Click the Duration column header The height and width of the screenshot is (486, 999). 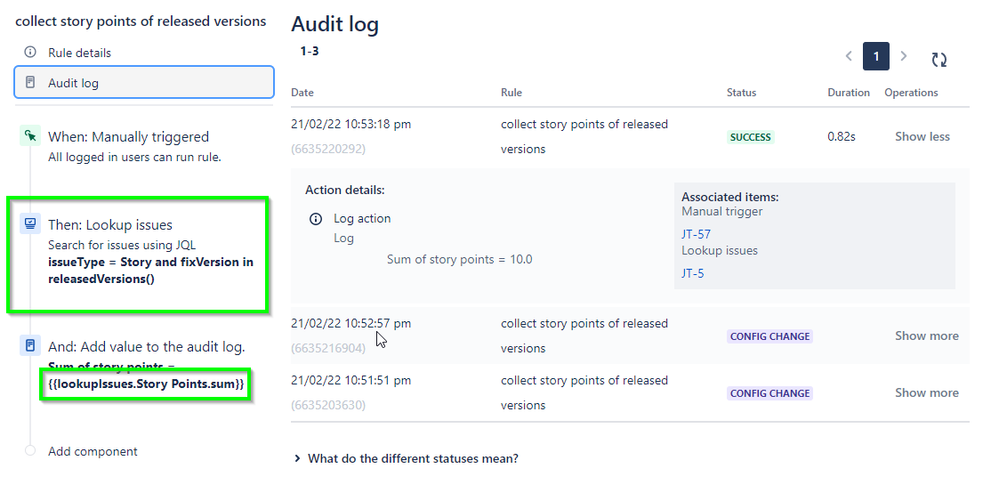coord(848,92)
